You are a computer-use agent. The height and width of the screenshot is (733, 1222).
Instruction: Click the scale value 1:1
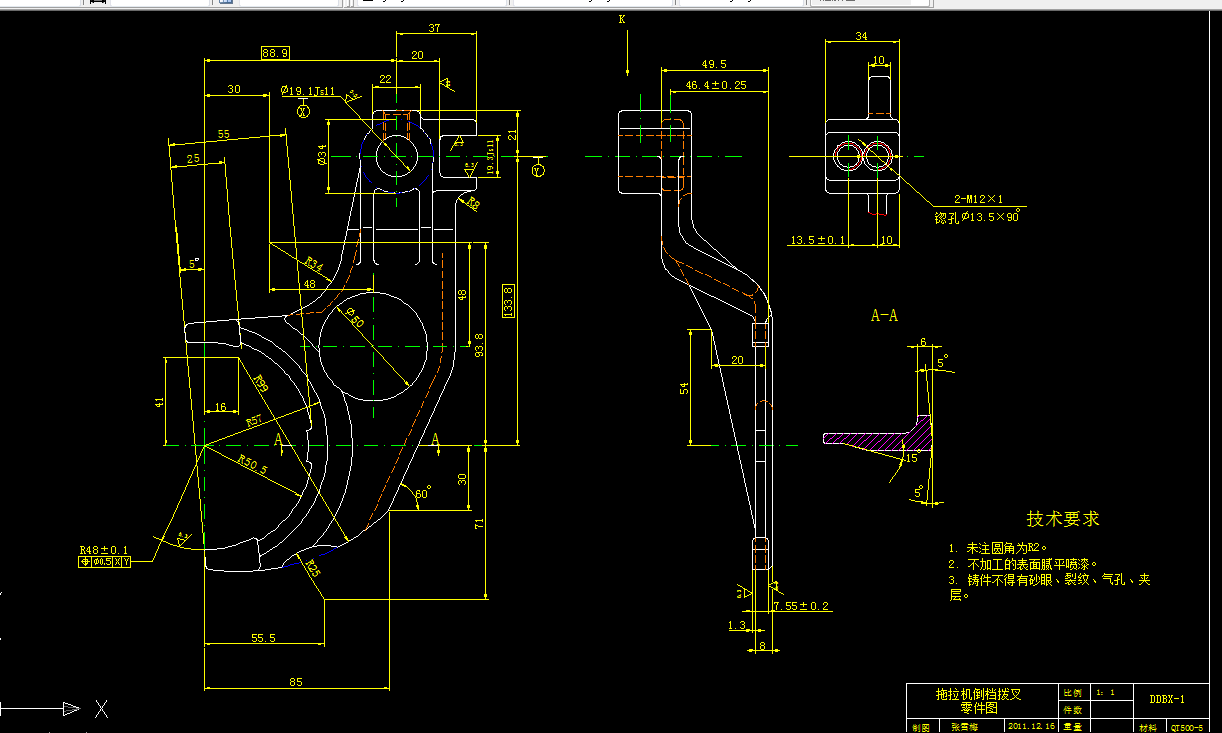point(1105,692)
